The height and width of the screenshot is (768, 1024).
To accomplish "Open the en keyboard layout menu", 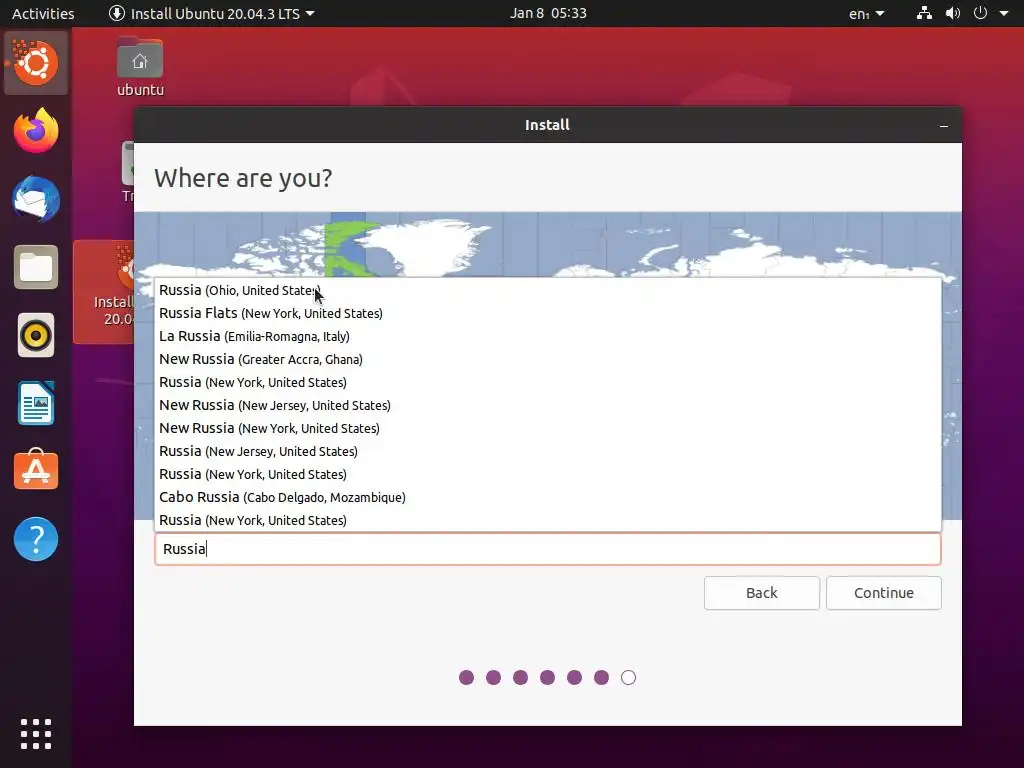I will 867,13.
